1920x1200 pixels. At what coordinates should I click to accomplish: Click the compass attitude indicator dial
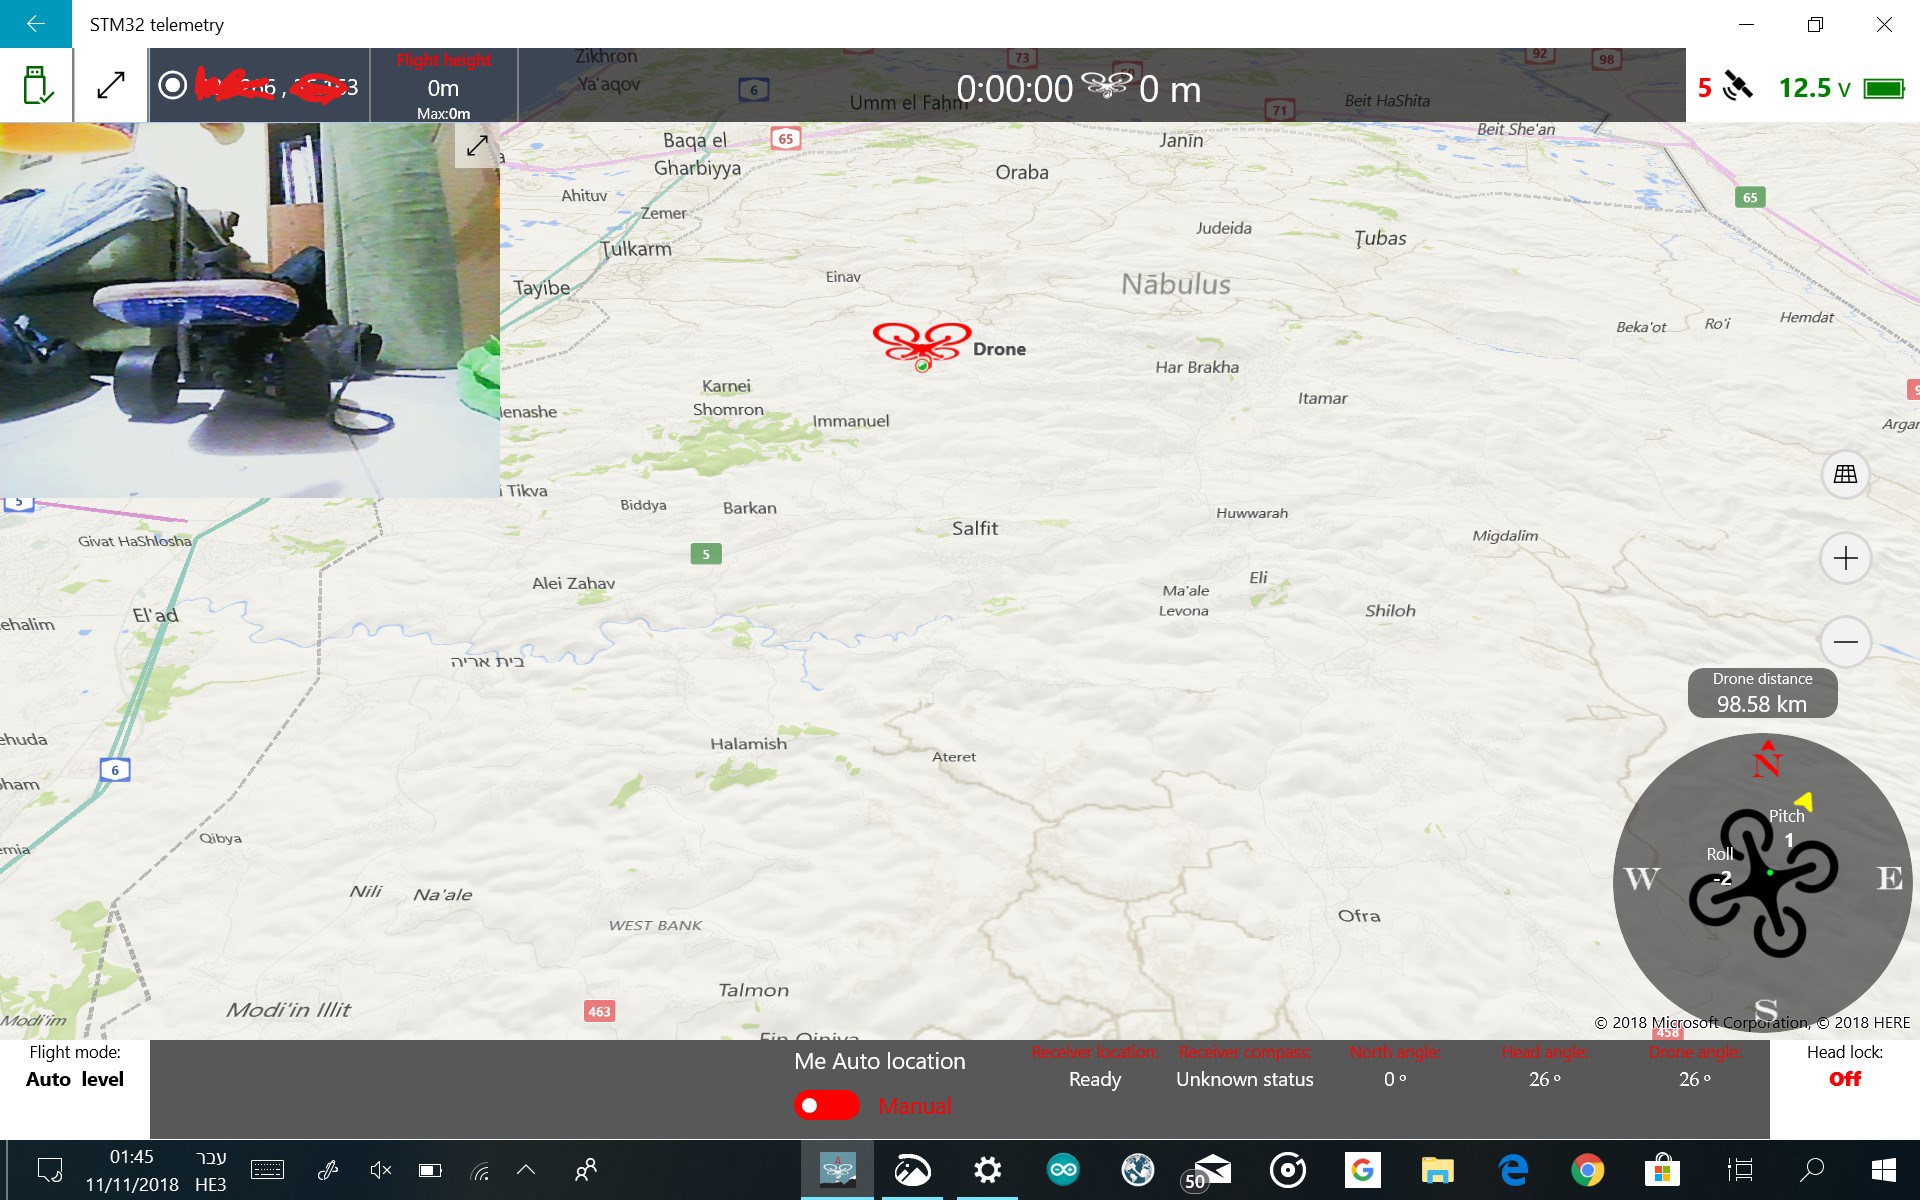(1762, 880)
